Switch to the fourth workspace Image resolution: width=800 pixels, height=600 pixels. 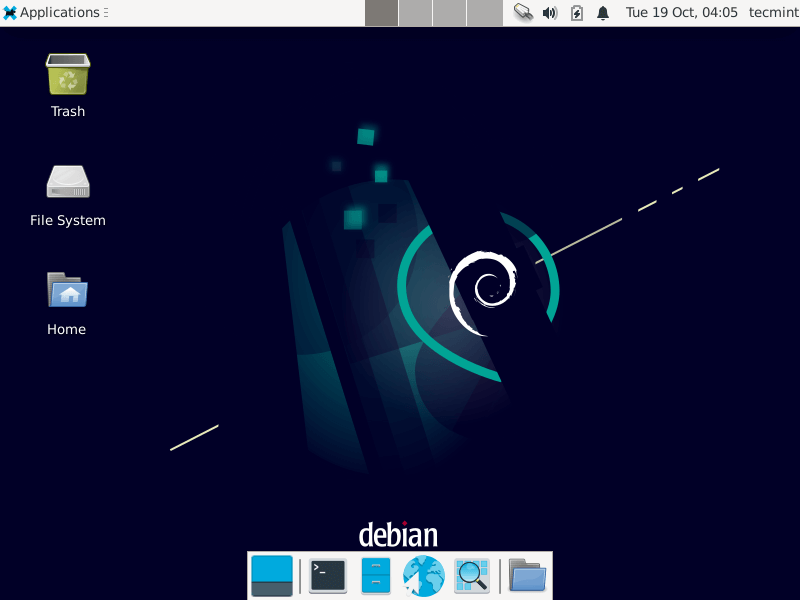pos(485,13)
